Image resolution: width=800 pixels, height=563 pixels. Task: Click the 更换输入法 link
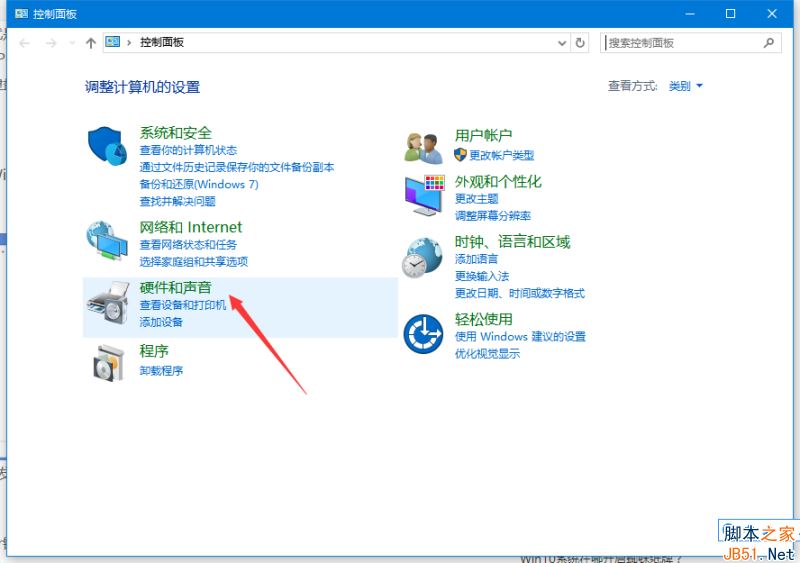482,276
